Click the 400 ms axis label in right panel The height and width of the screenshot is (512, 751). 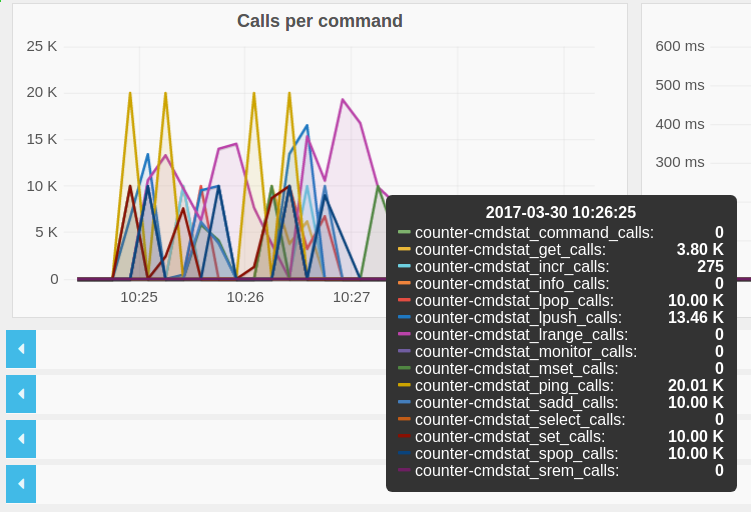point(680,124)
